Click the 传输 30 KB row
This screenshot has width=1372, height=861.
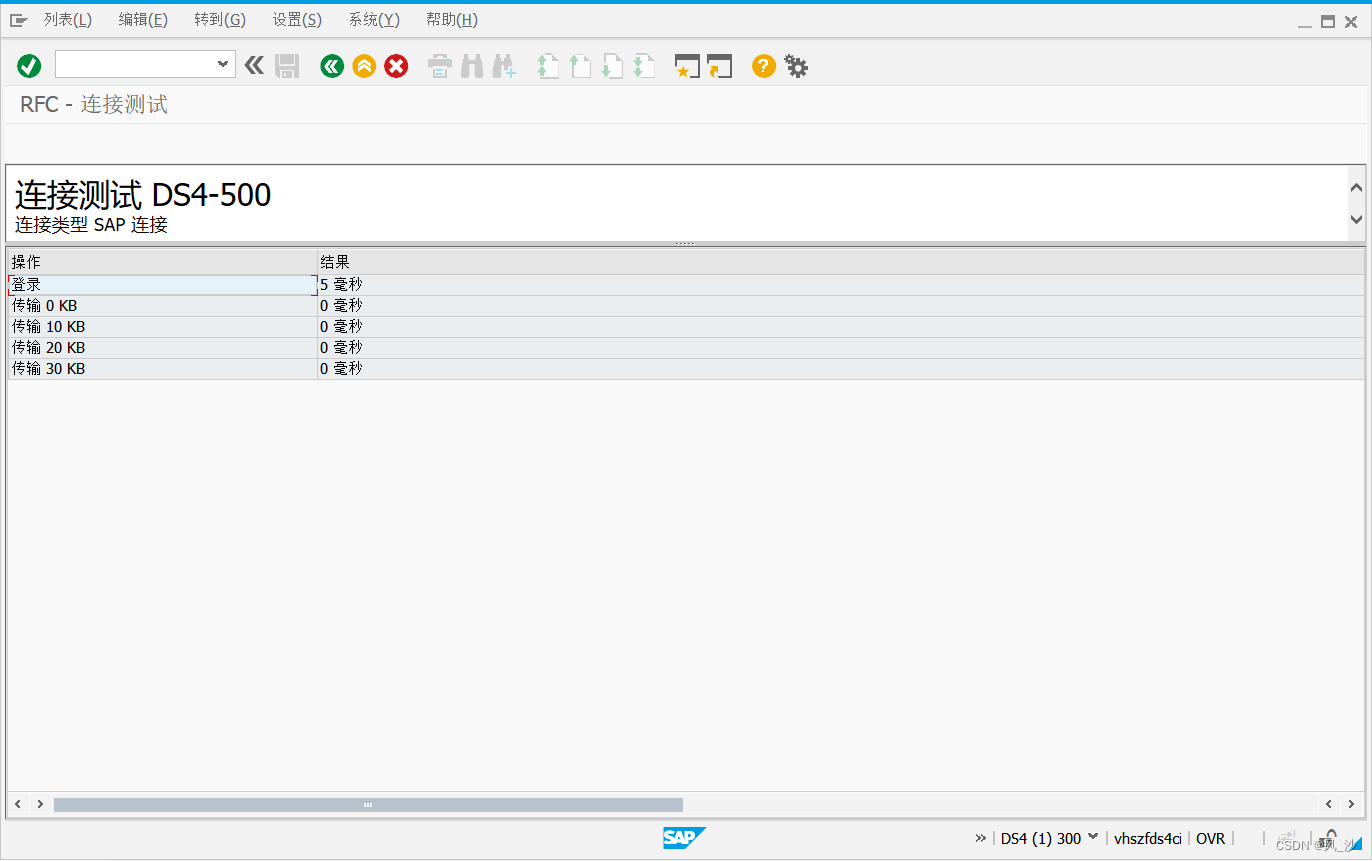686,369
